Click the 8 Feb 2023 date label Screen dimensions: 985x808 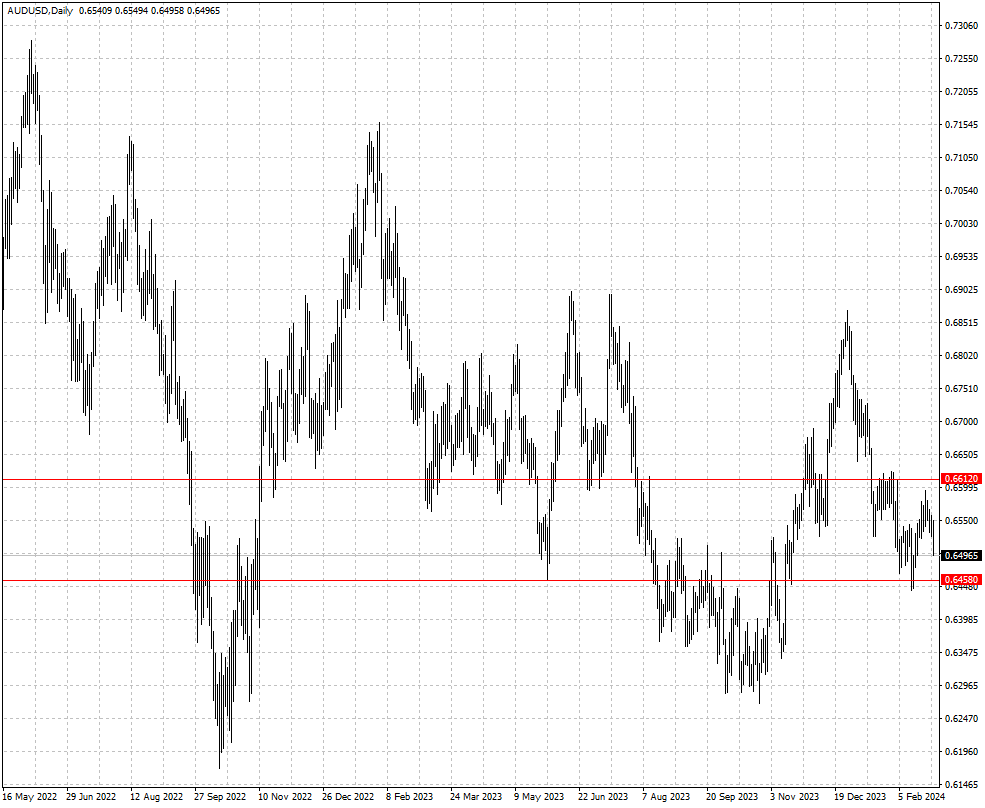[x=410, y=797]
